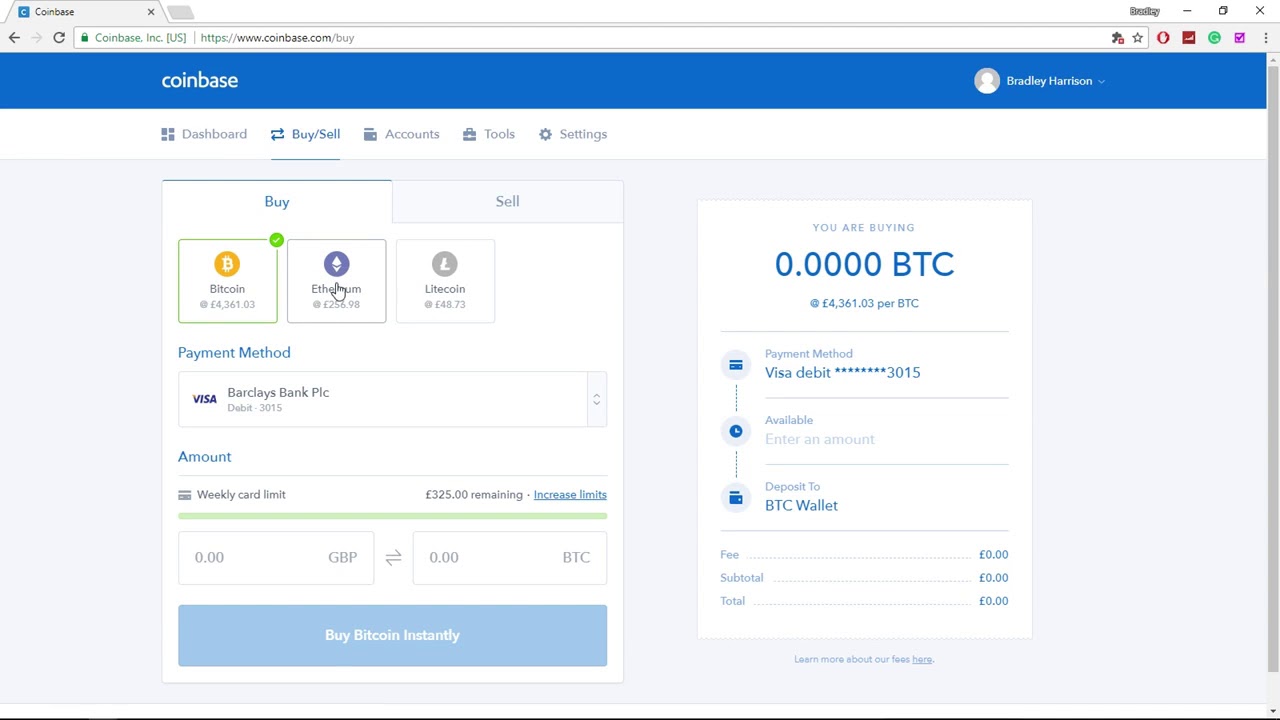The height and width of the screenshot is (720, 1280).
Task: Switch to the Sell tab
Action: (507, 201)
